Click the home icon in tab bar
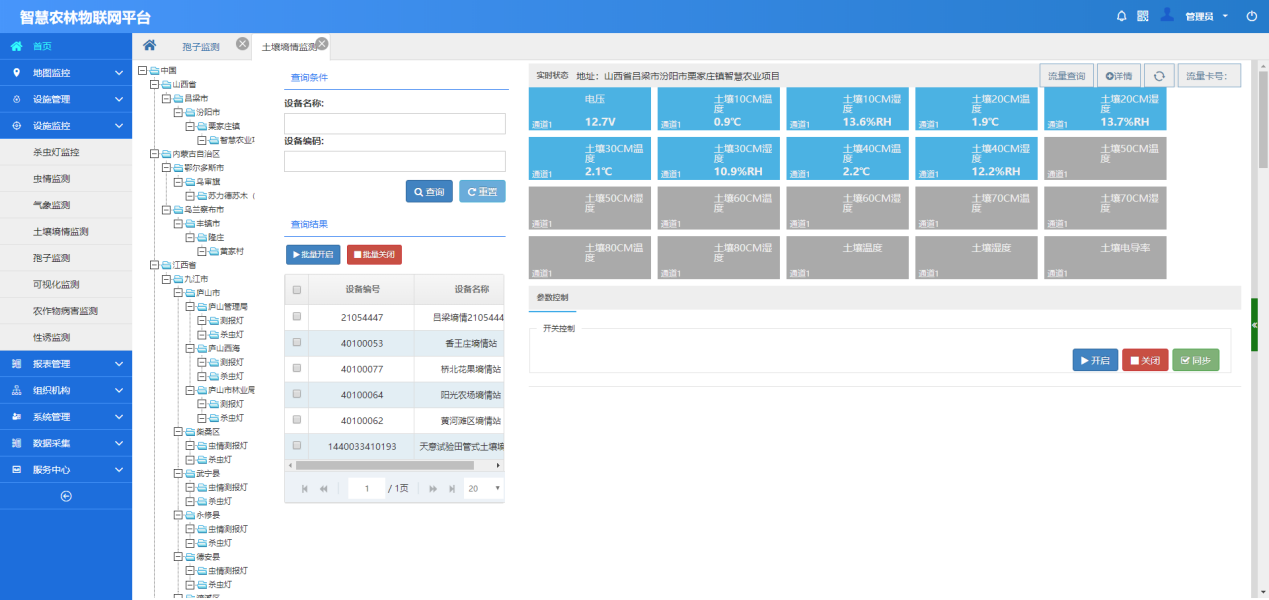 tap(149, 46)
